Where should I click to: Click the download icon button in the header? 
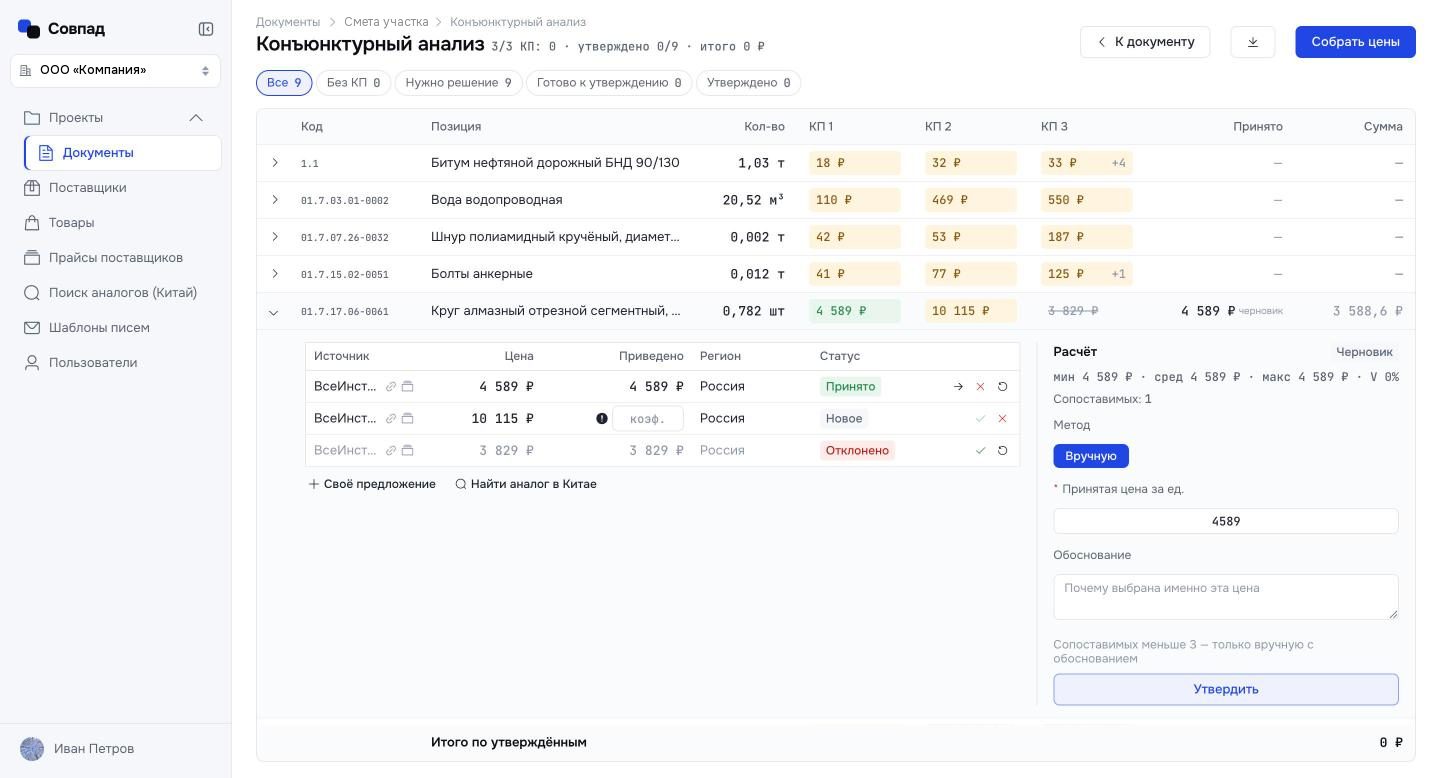1253,42
